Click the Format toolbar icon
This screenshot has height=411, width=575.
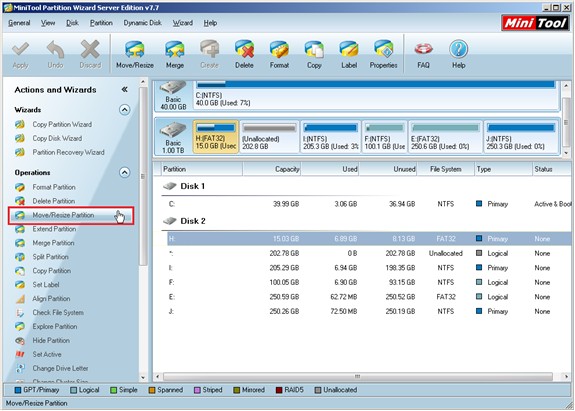click(x=279, y=54)
